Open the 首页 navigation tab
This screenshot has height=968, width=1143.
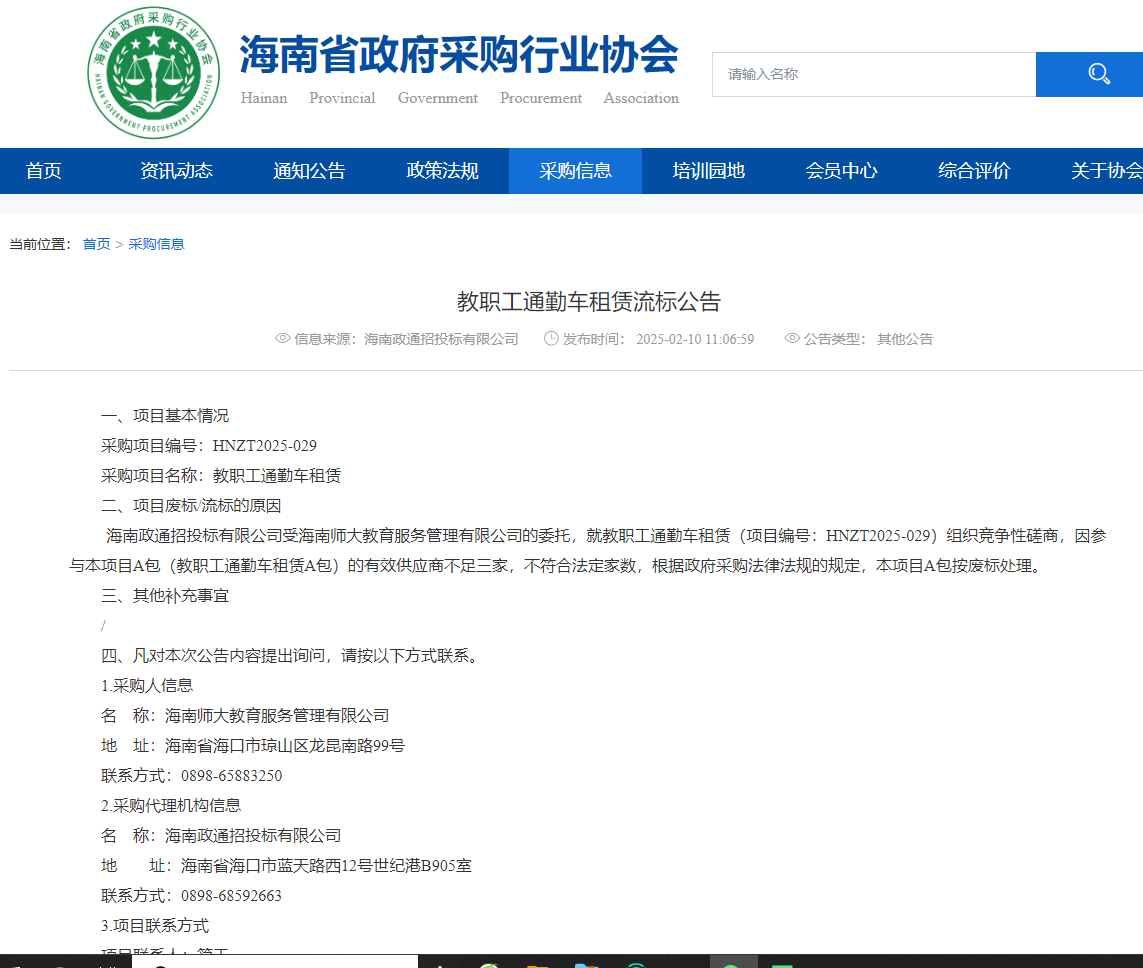pyautogui.click(x=44, y=171)
